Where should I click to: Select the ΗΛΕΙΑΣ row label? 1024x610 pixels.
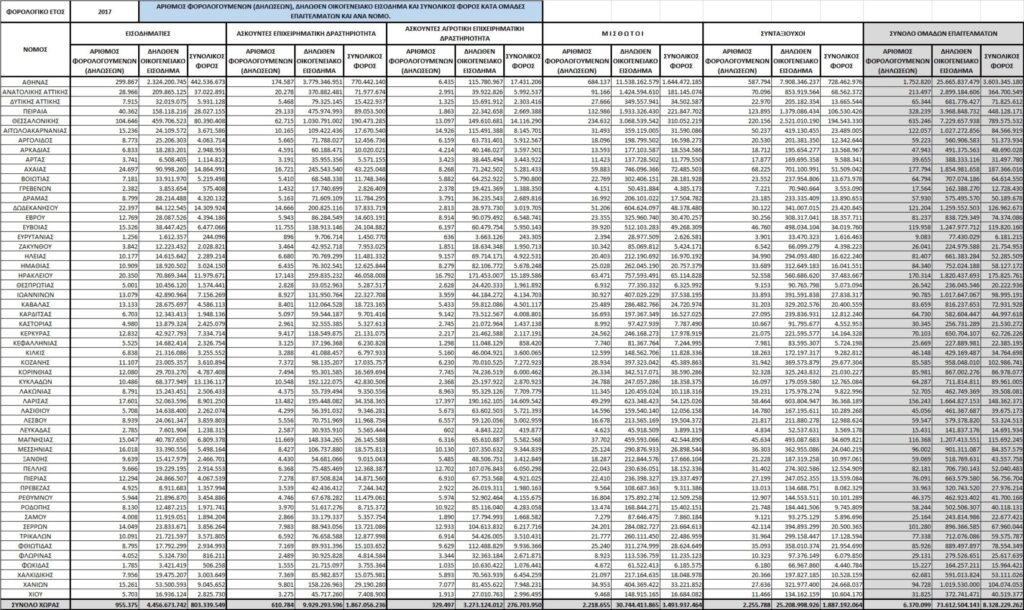pos(35,256)
